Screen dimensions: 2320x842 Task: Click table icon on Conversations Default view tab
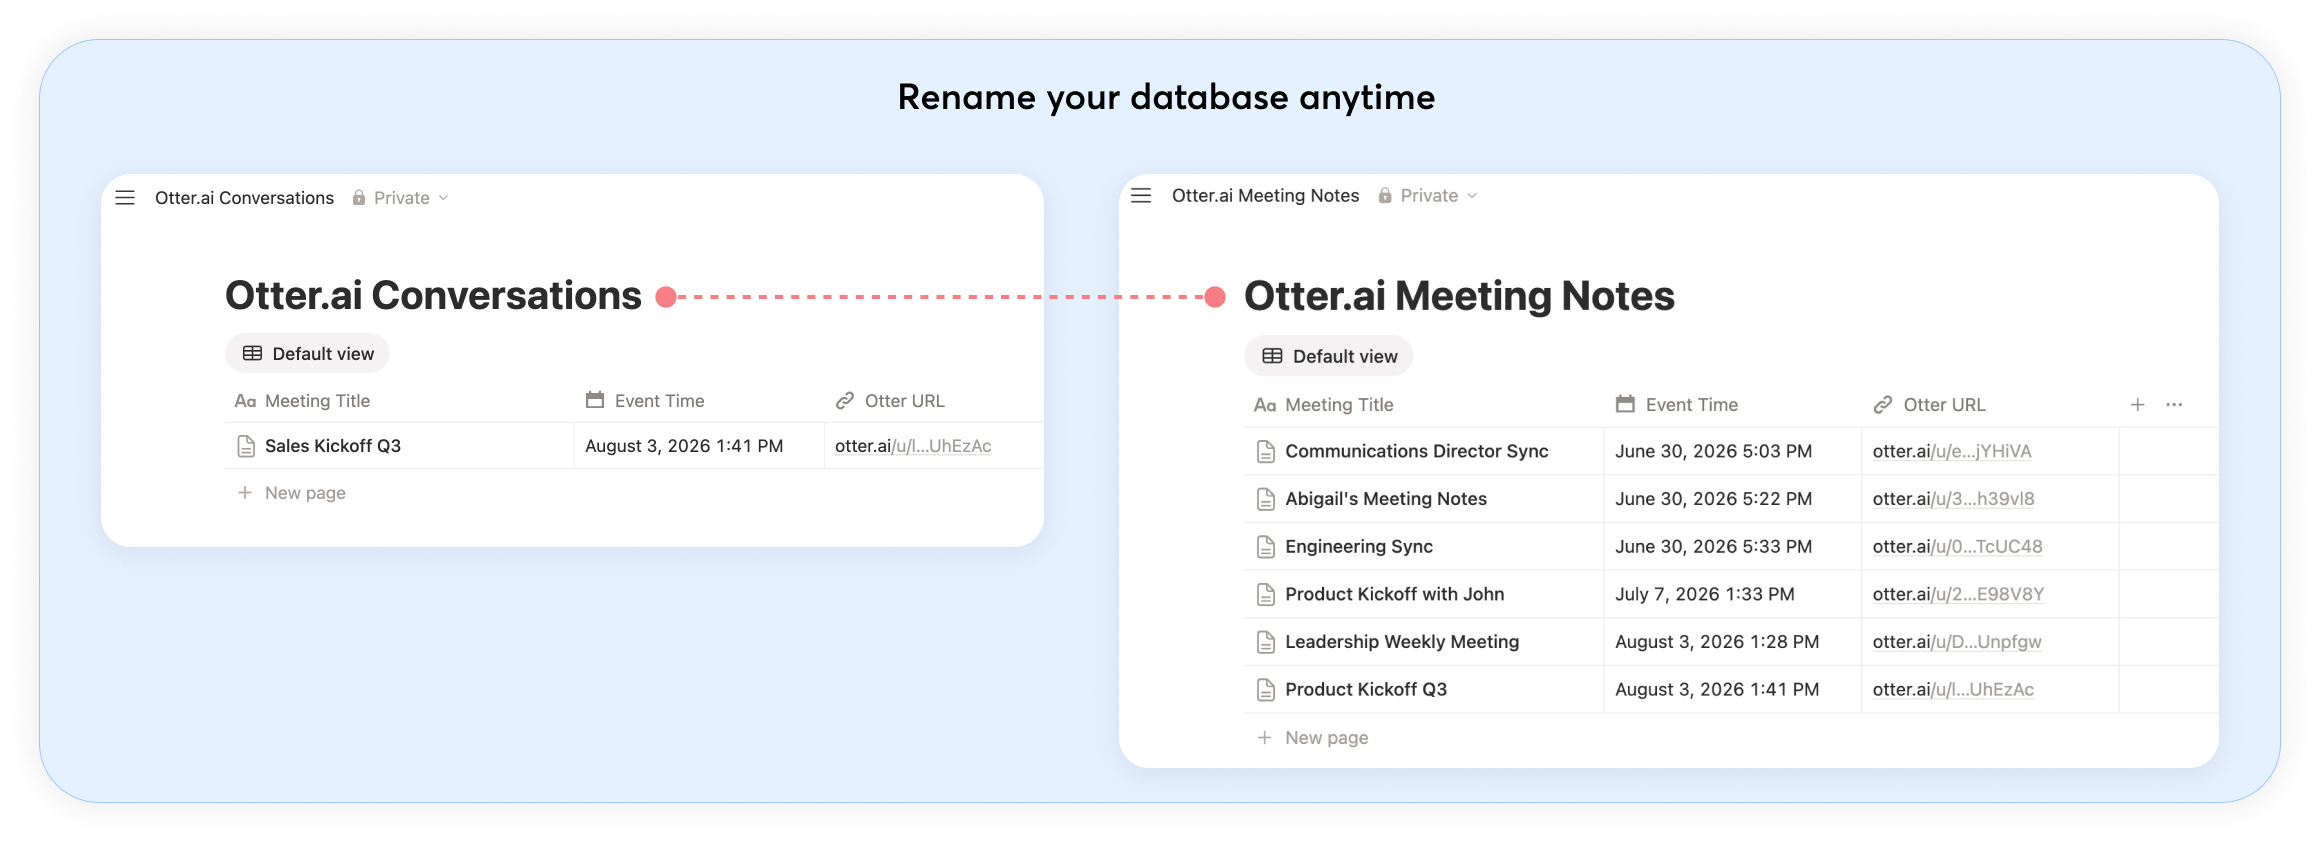tap(253, 354)
